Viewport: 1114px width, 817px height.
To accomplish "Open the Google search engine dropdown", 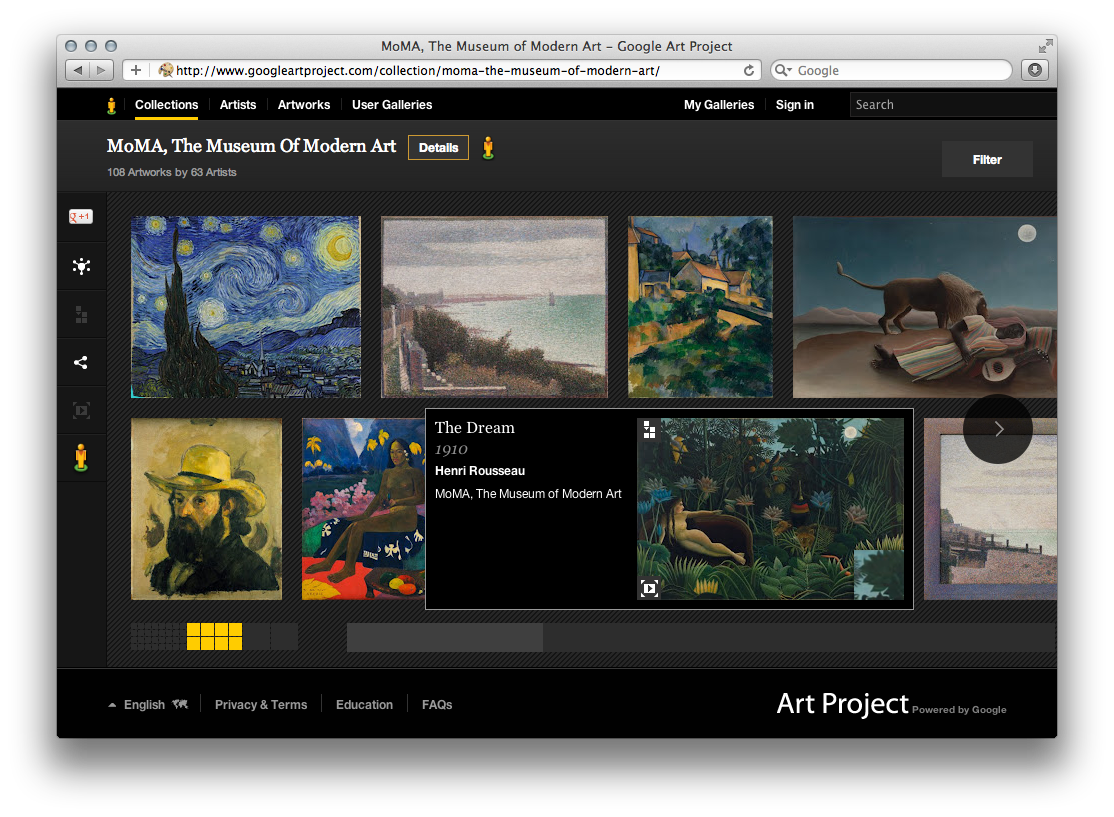I will (791, 70).
